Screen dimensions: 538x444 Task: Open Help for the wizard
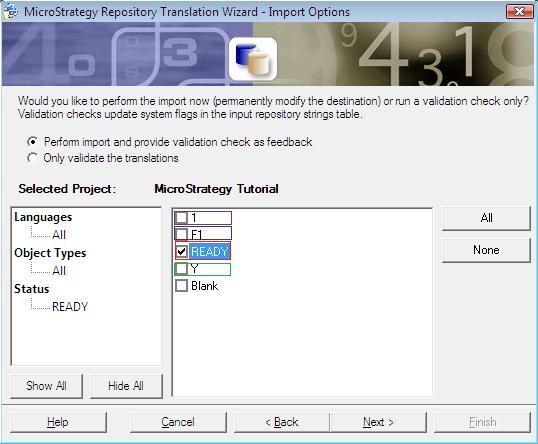point(58,422)
